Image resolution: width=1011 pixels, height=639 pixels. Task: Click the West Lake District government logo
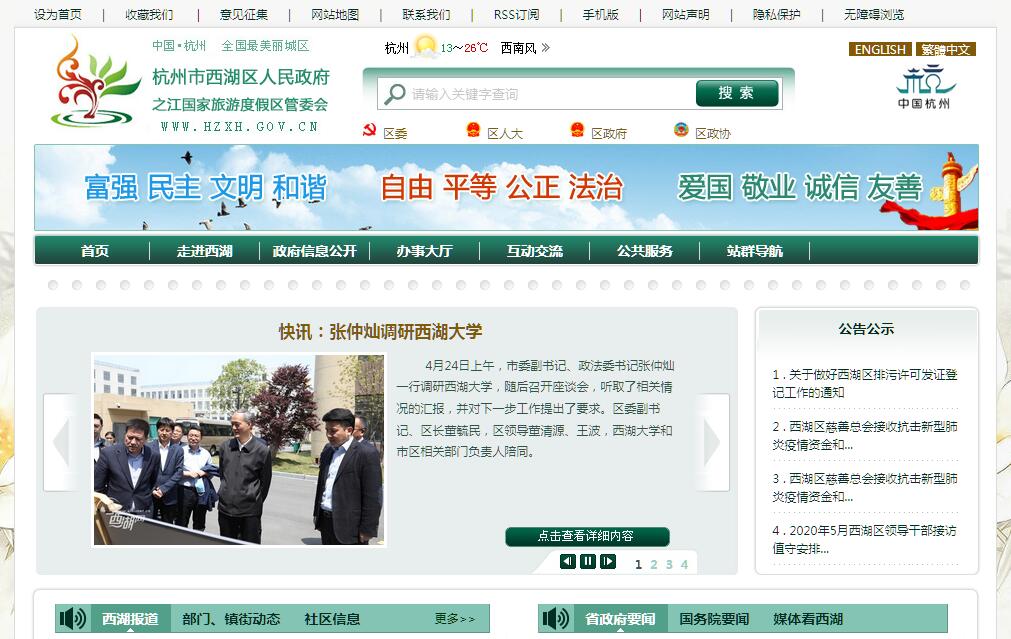(x=94, y=82)
